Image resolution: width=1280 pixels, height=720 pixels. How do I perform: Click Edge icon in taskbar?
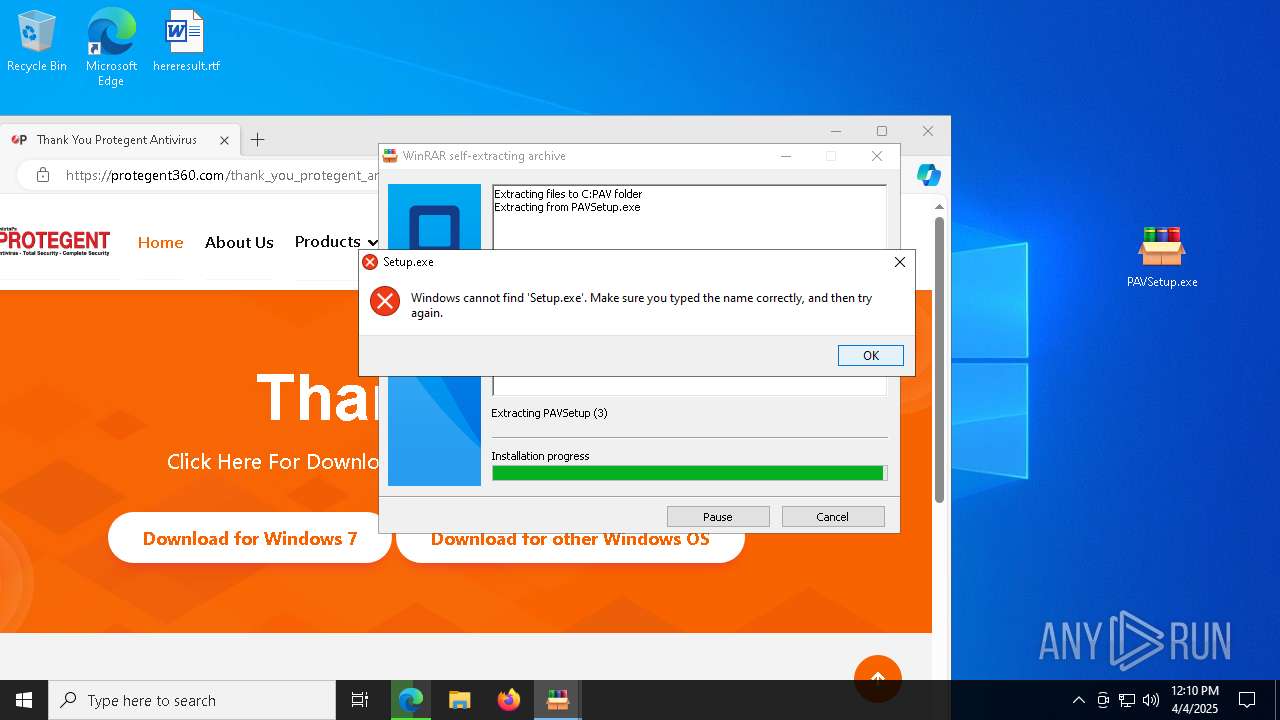pyautogui.click(x=411, y=700)
